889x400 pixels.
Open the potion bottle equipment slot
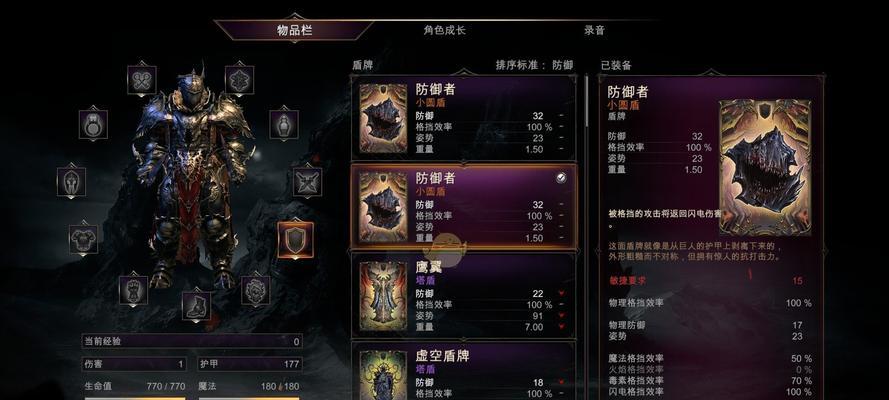point(284,125)
